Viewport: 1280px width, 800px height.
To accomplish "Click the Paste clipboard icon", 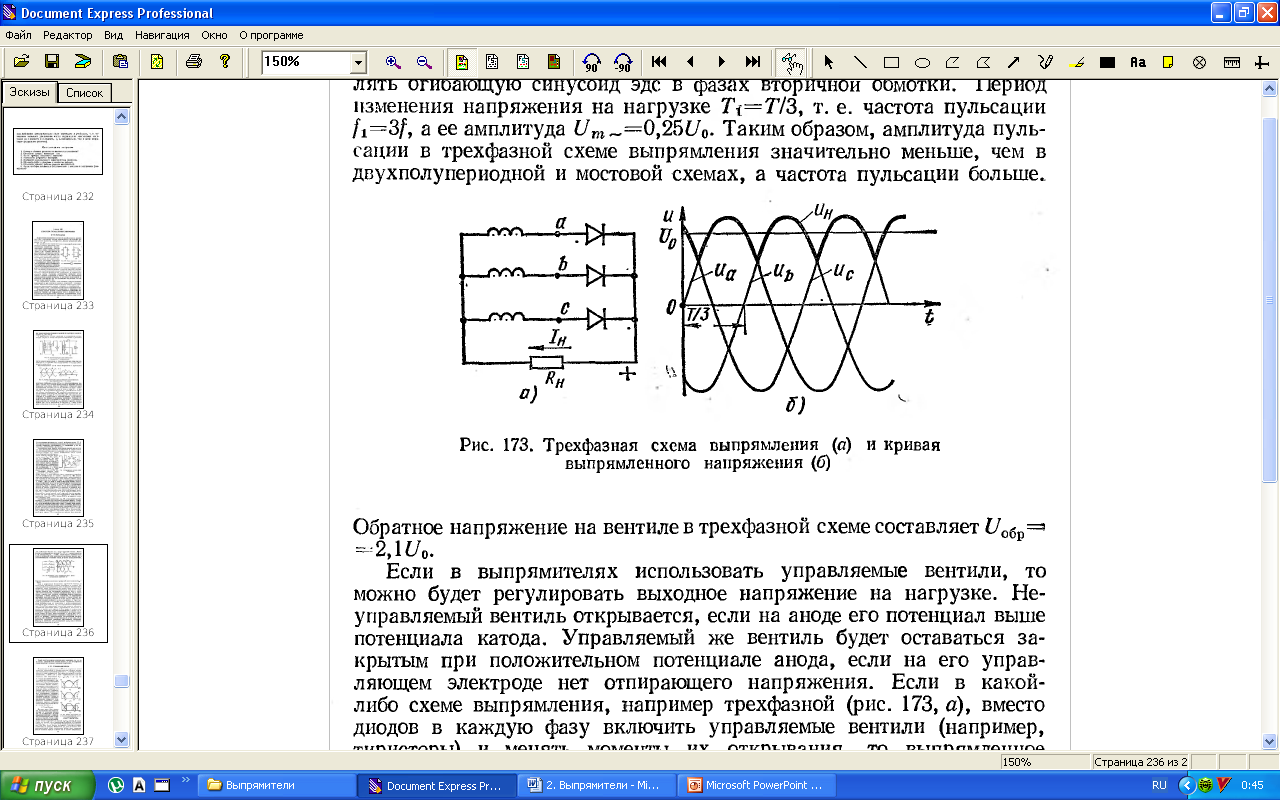I will pyautogui.click(x=120, y=61).
